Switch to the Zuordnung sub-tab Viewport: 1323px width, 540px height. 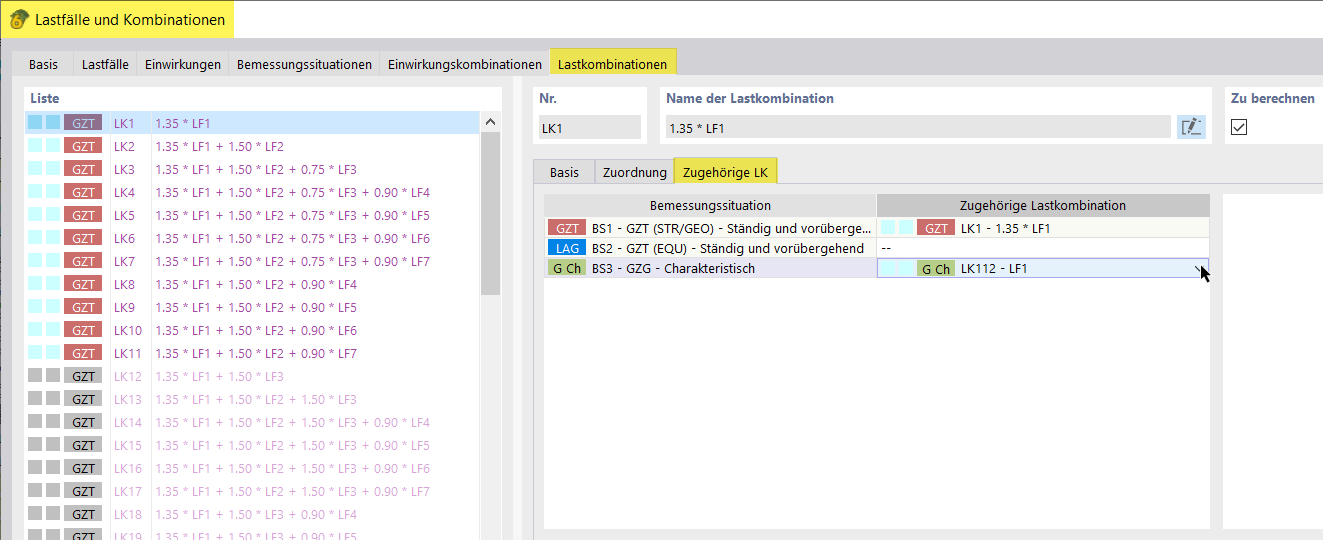(x=634, y=172)
